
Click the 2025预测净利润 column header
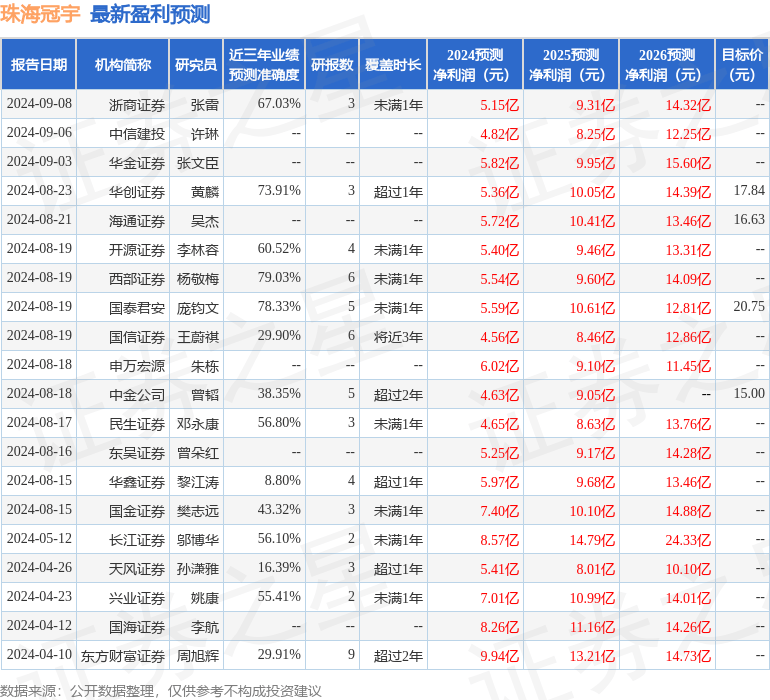571,64
